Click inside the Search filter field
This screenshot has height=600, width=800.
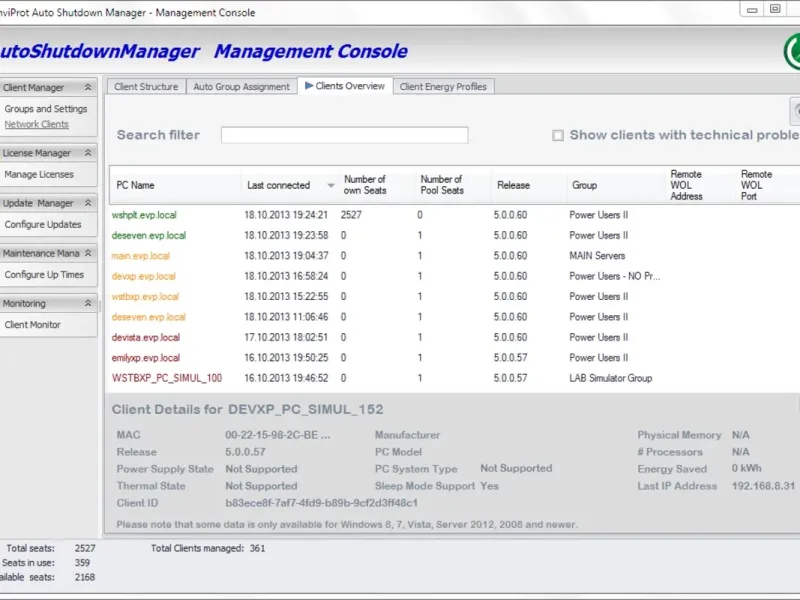click(344, 135)
